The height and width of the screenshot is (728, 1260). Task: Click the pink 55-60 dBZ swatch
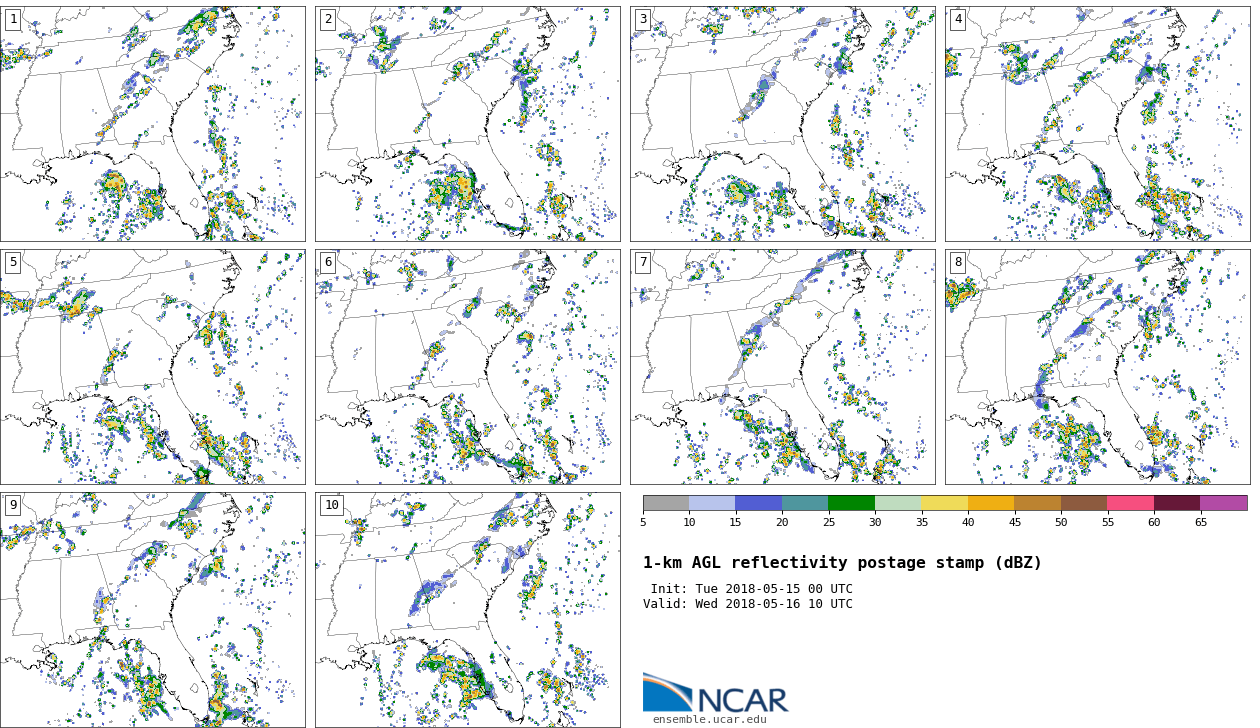(1130, 503)
